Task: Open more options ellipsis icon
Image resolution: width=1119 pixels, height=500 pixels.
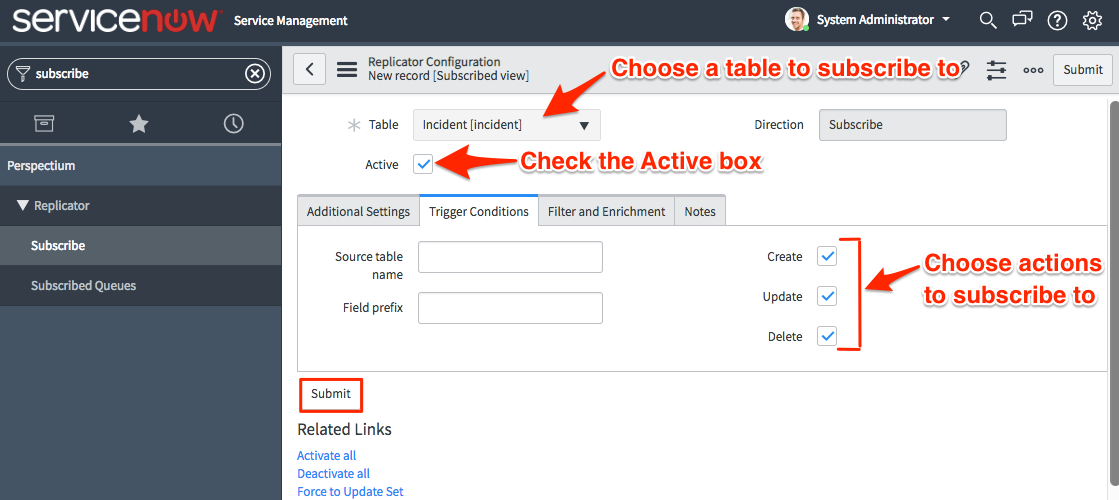Action: coord(1033,70)
